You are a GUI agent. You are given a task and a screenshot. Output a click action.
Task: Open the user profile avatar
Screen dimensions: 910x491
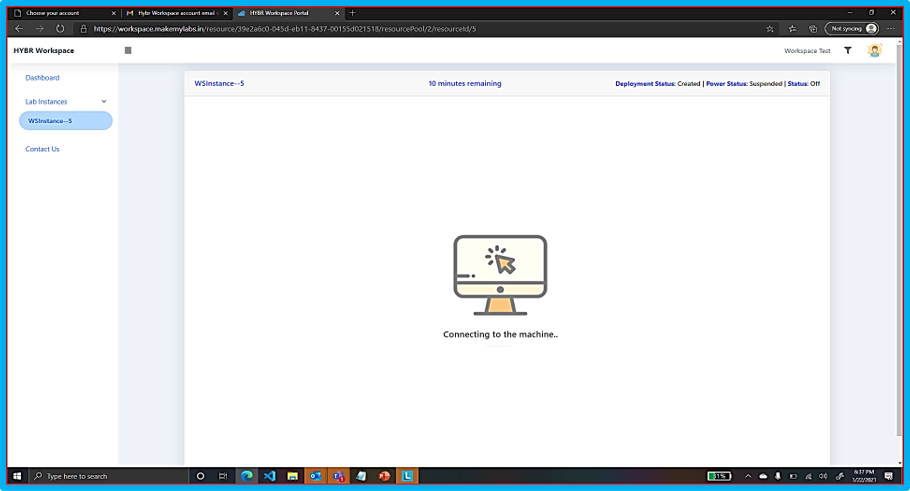[874, 50]
